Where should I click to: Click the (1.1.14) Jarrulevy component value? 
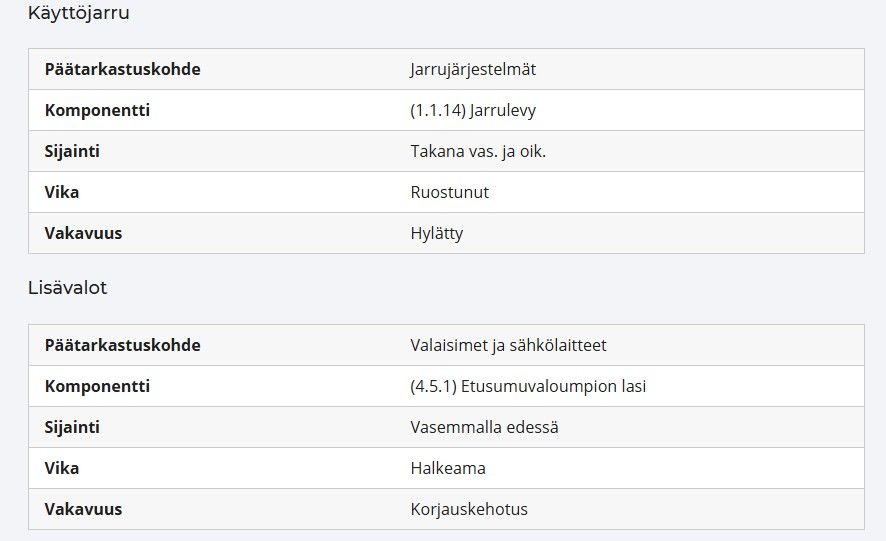tap(473, 110)
